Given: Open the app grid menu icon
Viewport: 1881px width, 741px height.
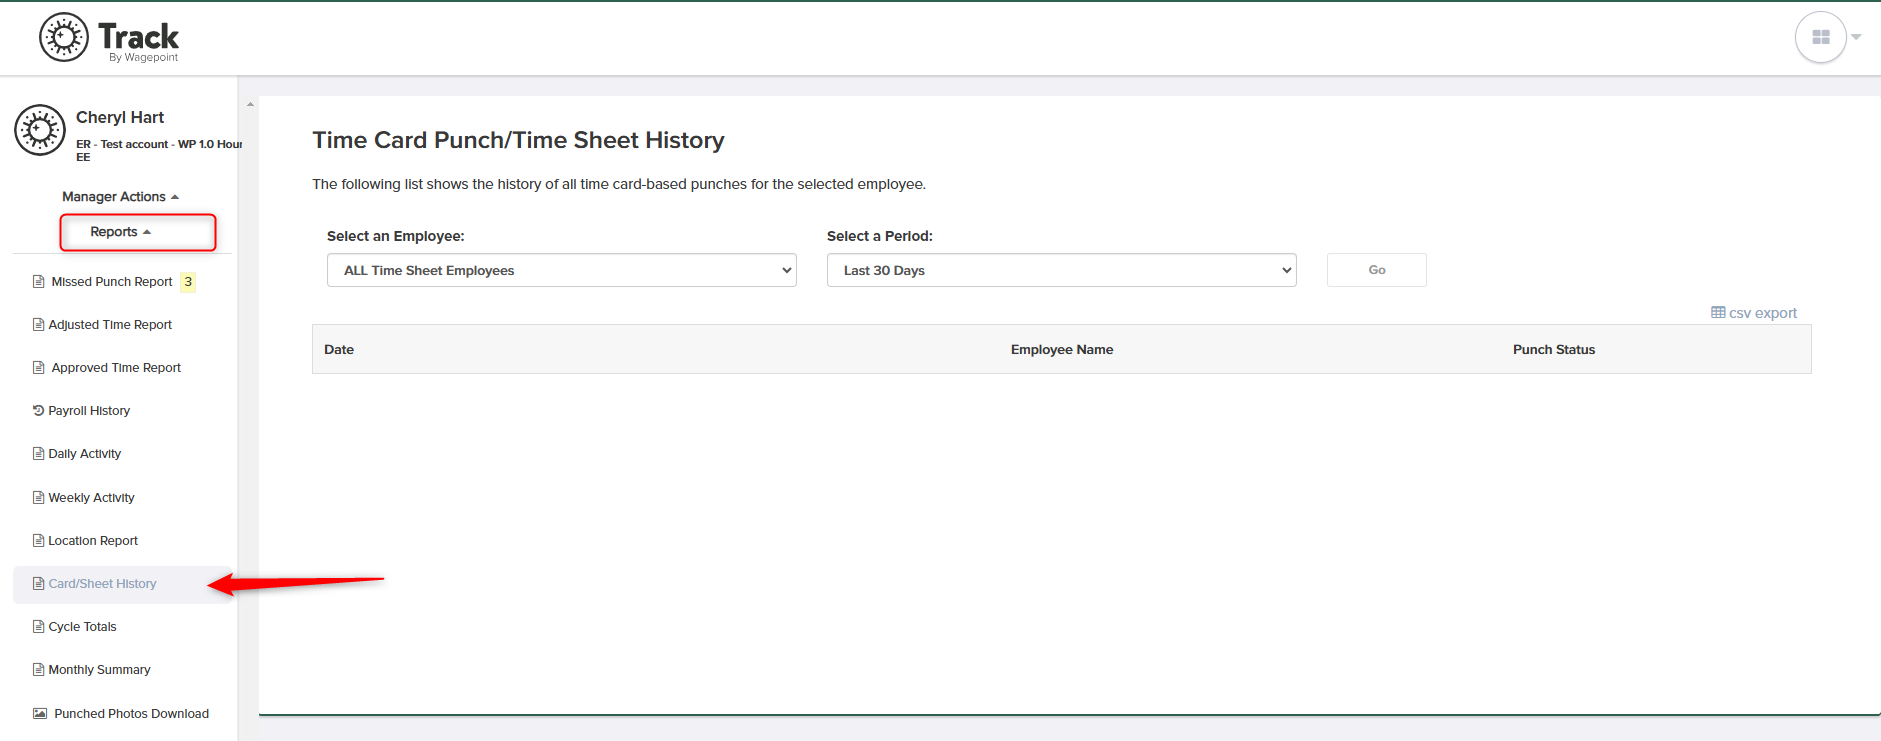Looking at the screenshot, I should tap(1821, 37).
